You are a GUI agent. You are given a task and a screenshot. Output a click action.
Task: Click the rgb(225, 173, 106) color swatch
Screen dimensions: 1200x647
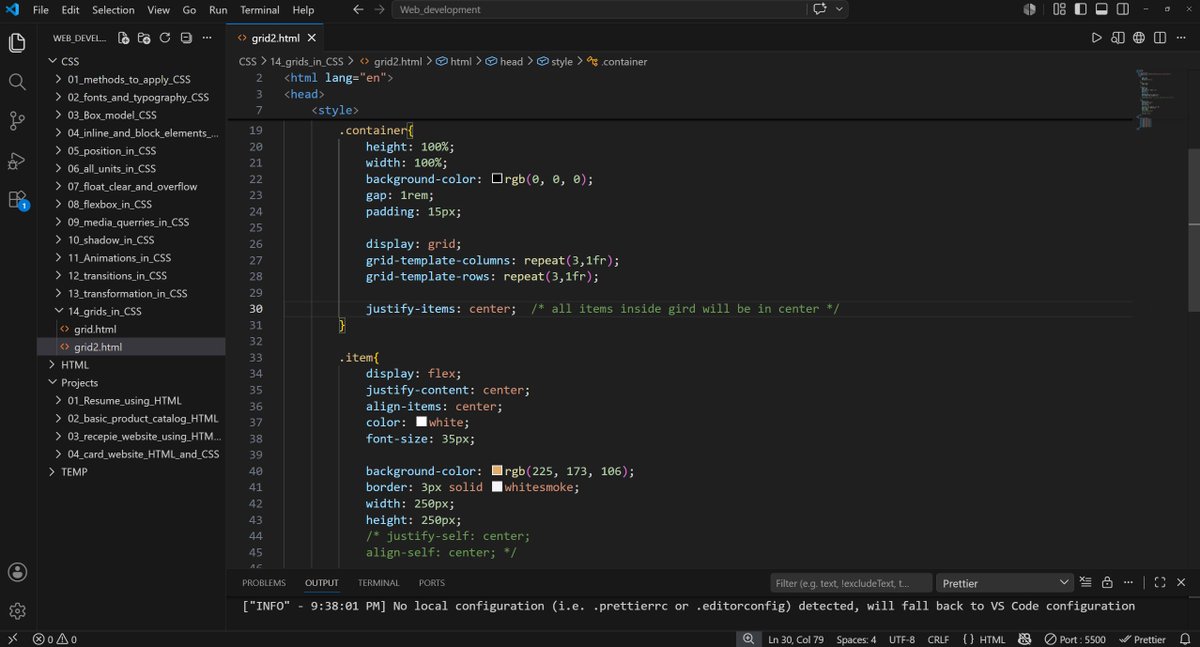point(497,471)
